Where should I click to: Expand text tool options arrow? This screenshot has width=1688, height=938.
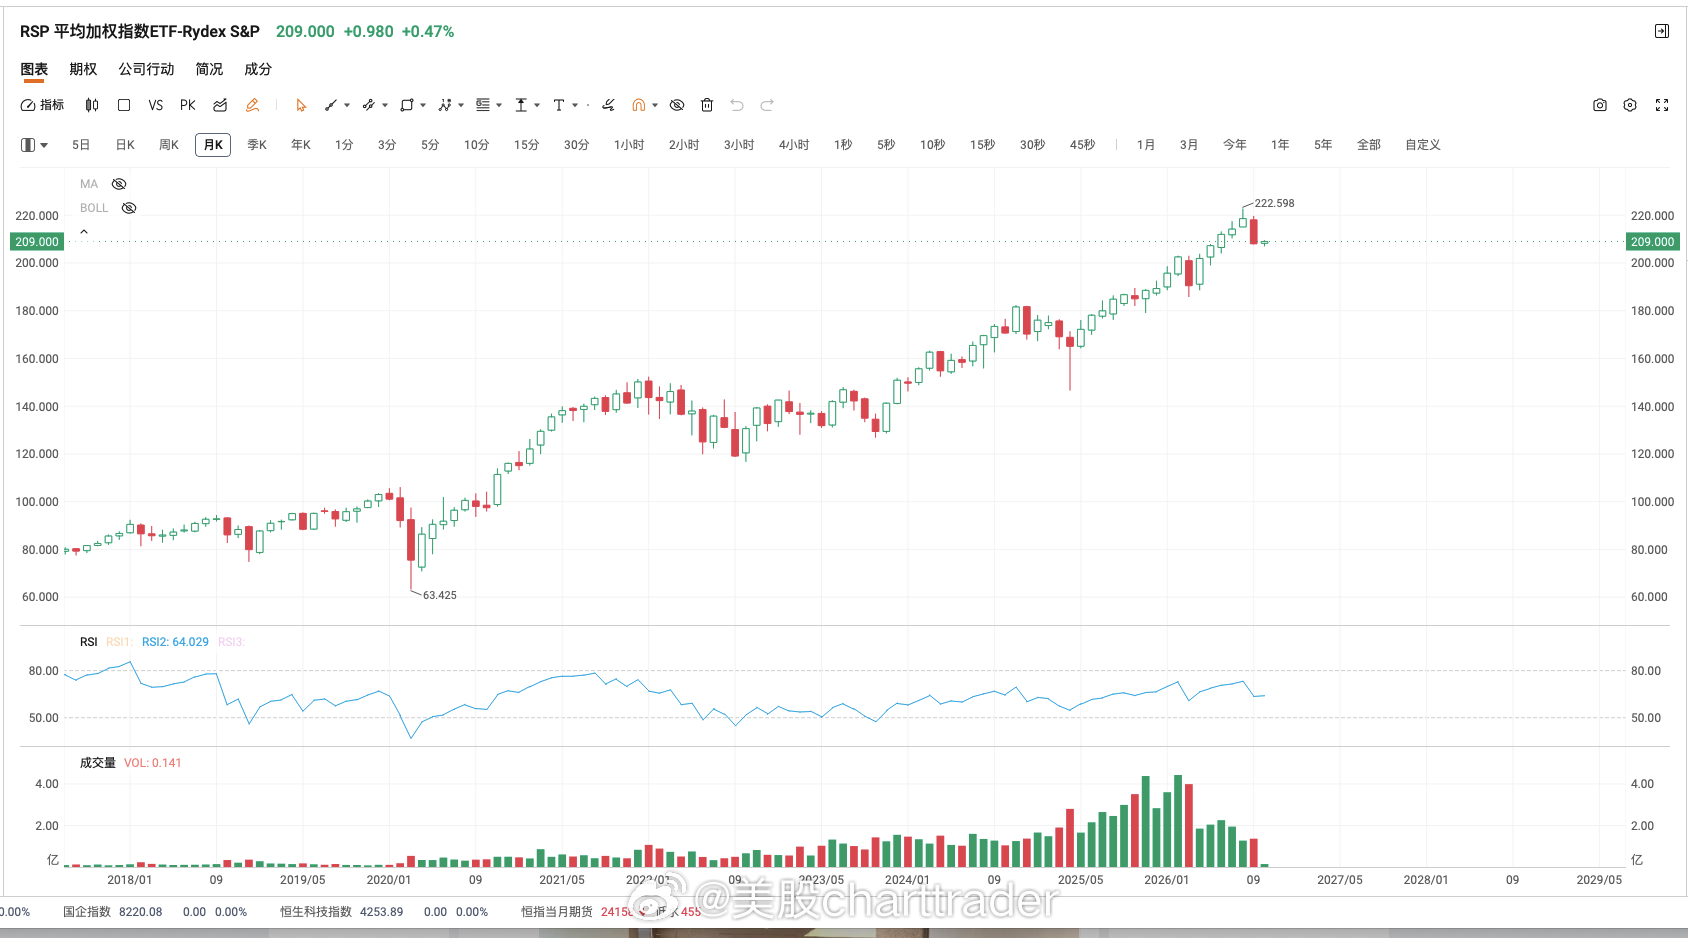(x=575, y=105)
